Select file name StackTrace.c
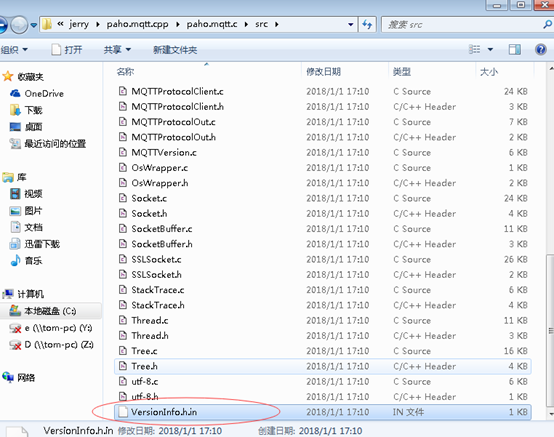 click(158, 290)
